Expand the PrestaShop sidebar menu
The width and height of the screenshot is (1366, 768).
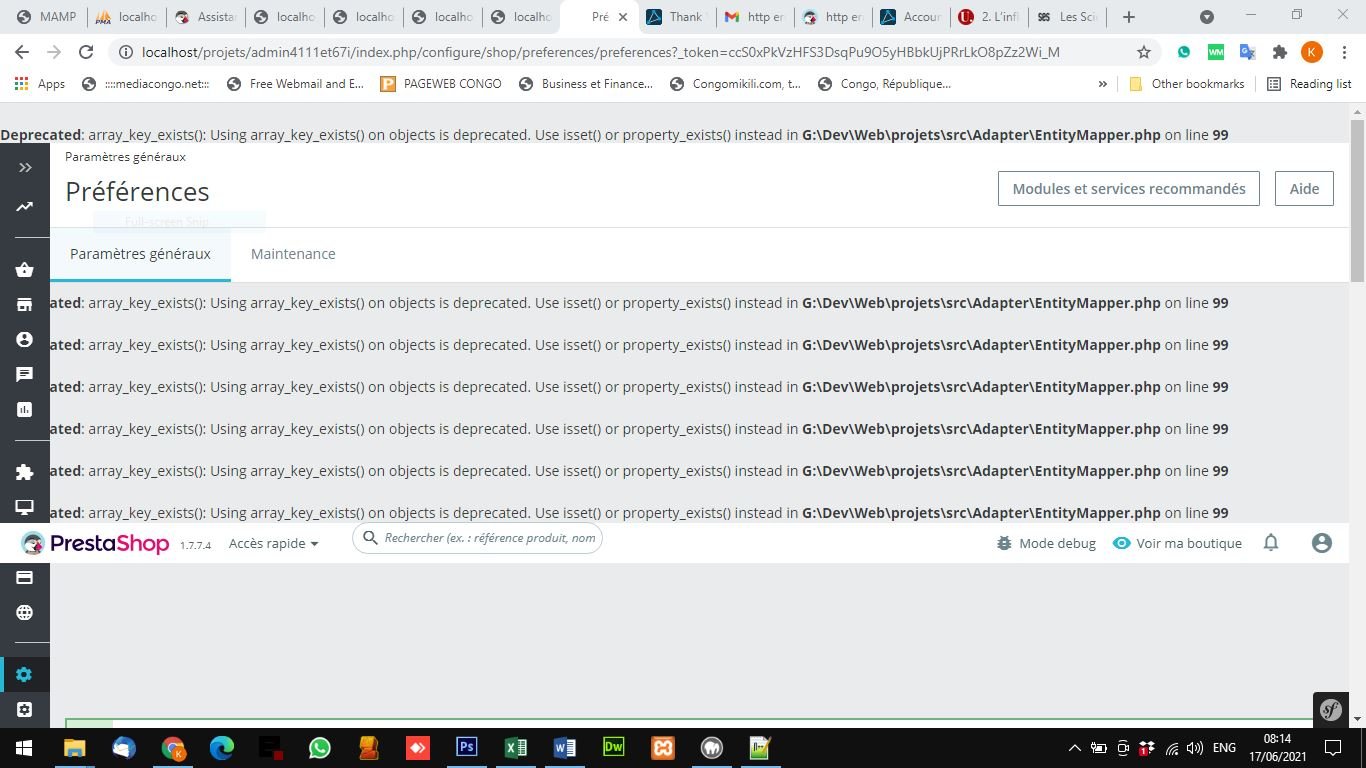pos(25,167)
